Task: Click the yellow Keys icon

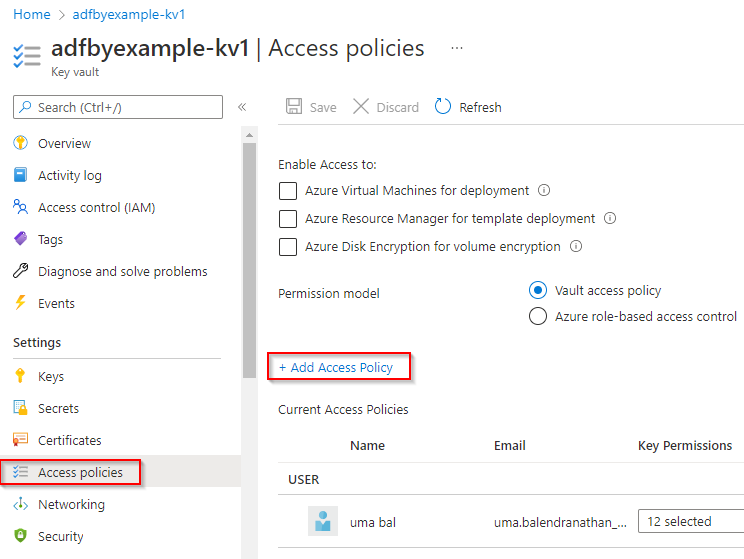Action: (20, 375)
